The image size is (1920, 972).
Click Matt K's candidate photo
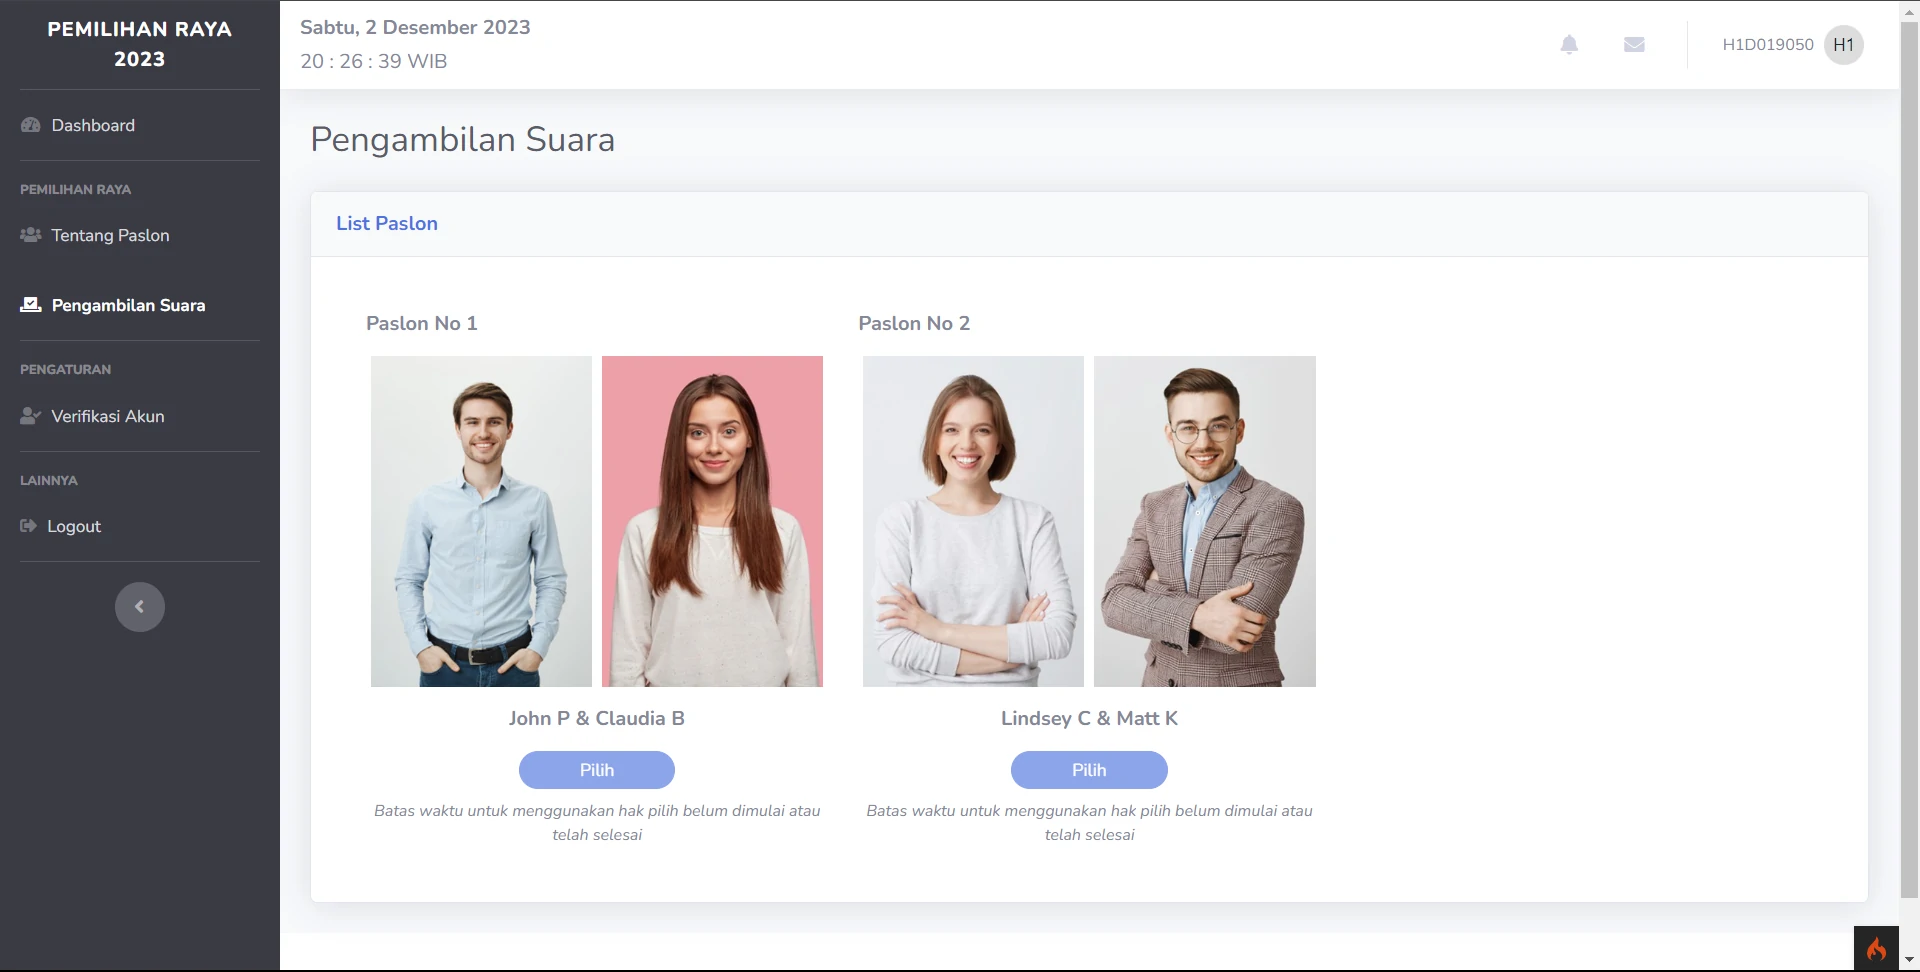1204,521
